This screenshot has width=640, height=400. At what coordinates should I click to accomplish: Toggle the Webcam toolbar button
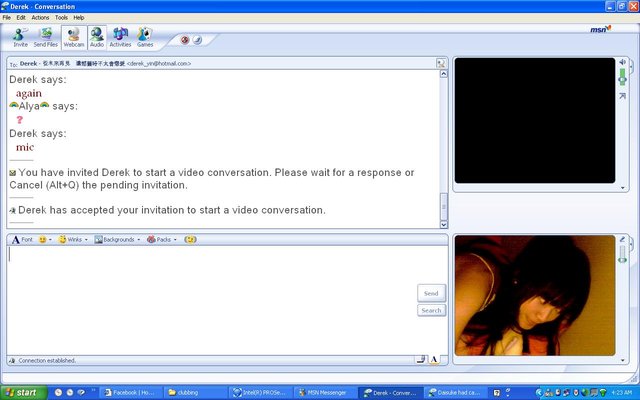pos(73,37)
